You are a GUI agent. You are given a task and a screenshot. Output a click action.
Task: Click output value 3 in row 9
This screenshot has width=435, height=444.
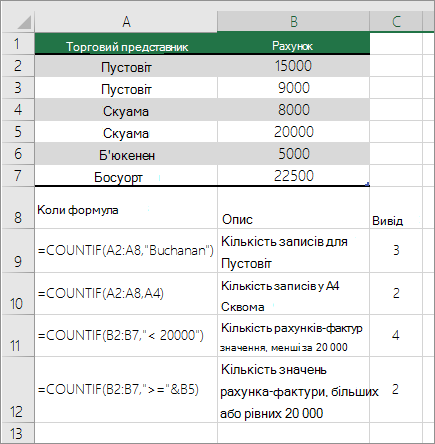(x=396, y=251)
